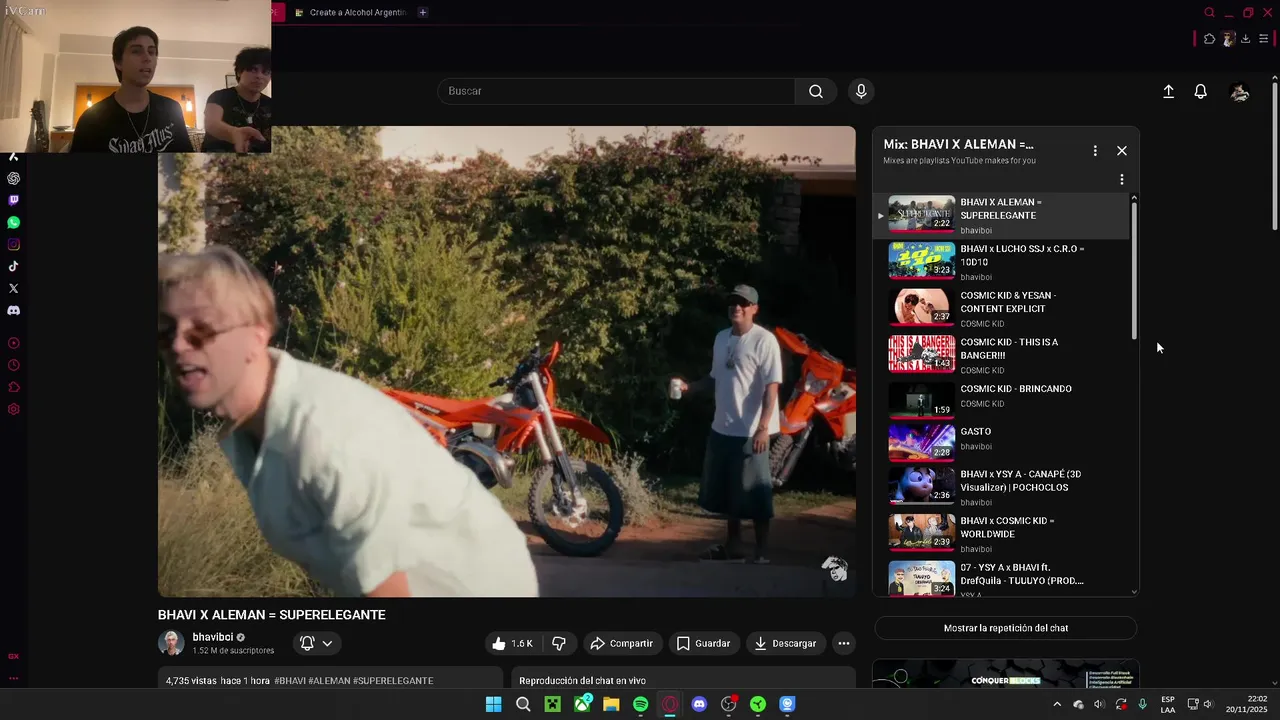Open TikTok in the Opera sidebar

[13, 267]
